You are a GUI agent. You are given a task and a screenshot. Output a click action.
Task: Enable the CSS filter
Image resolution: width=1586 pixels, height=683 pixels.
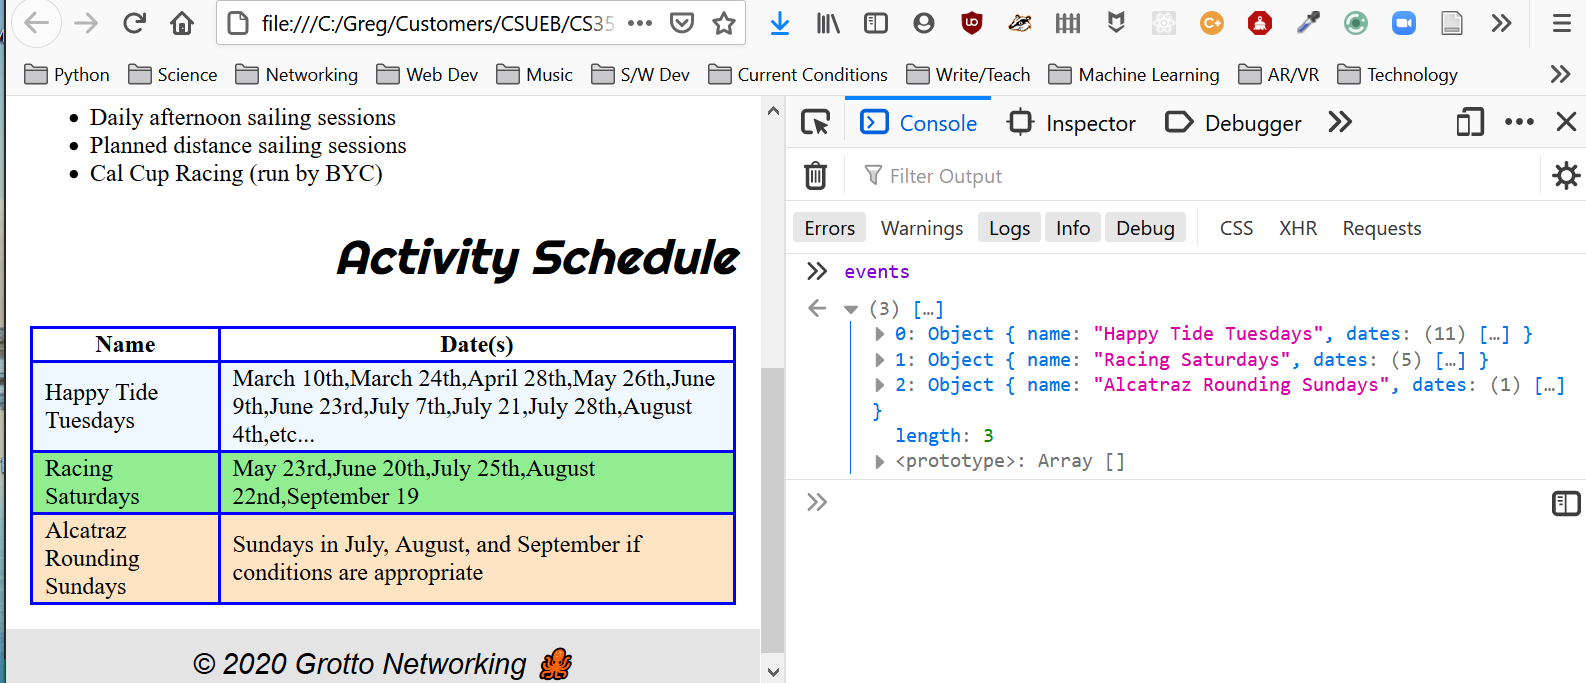tap(1236, 228)
